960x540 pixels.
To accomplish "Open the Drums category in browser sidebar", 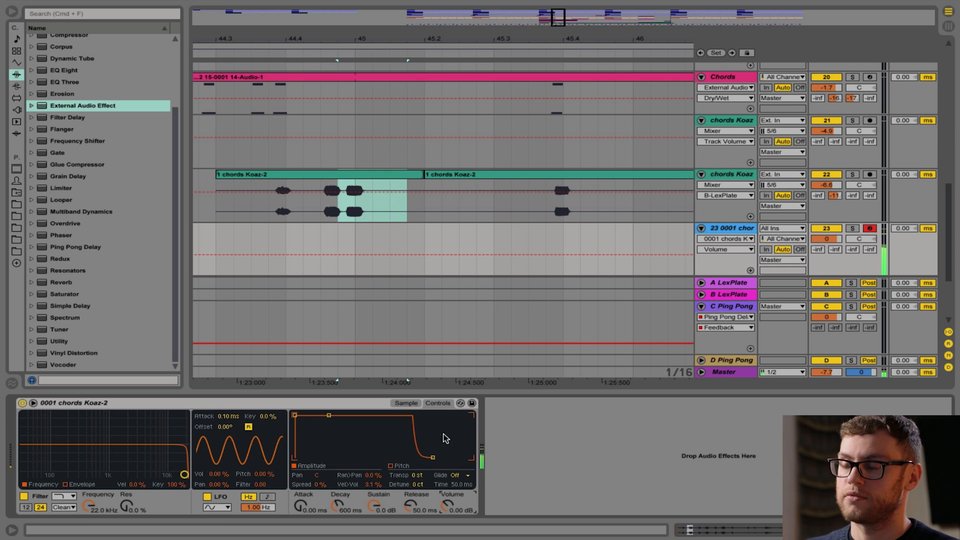I will pos(17,51).
